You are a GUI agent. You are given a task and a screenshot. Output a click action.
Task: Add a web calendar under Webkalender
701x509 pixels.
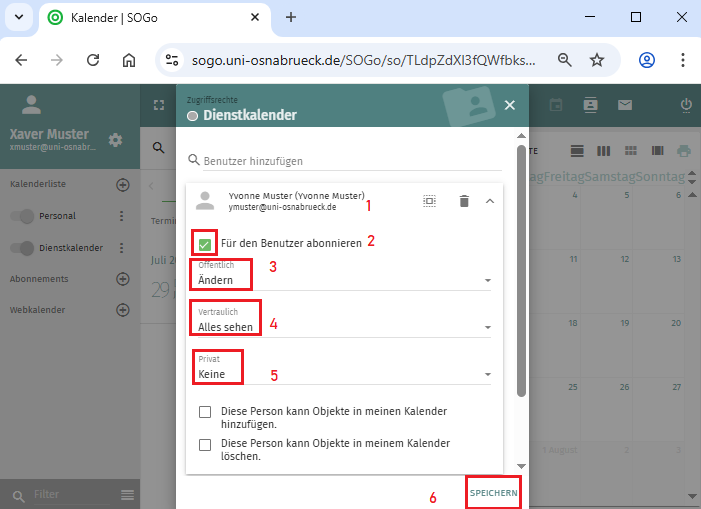(x=123, y=310)
